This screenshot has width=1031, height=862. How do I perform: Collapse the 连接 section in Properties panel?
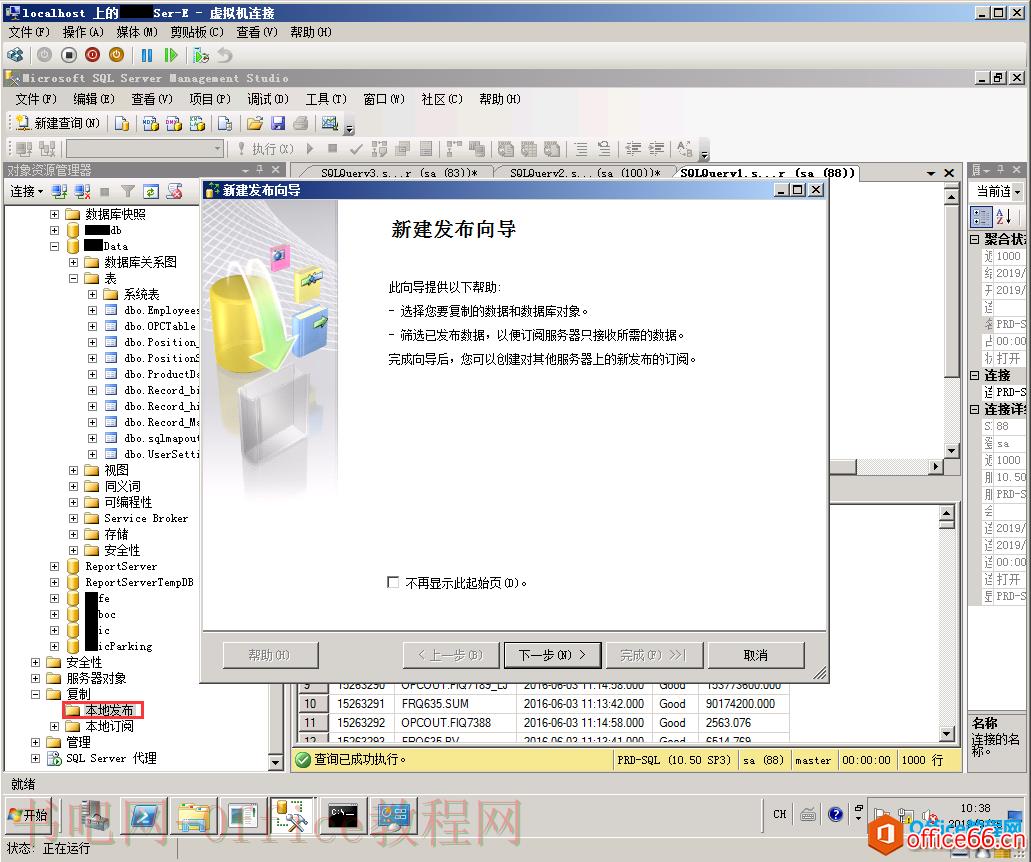(x=974, y=375)
